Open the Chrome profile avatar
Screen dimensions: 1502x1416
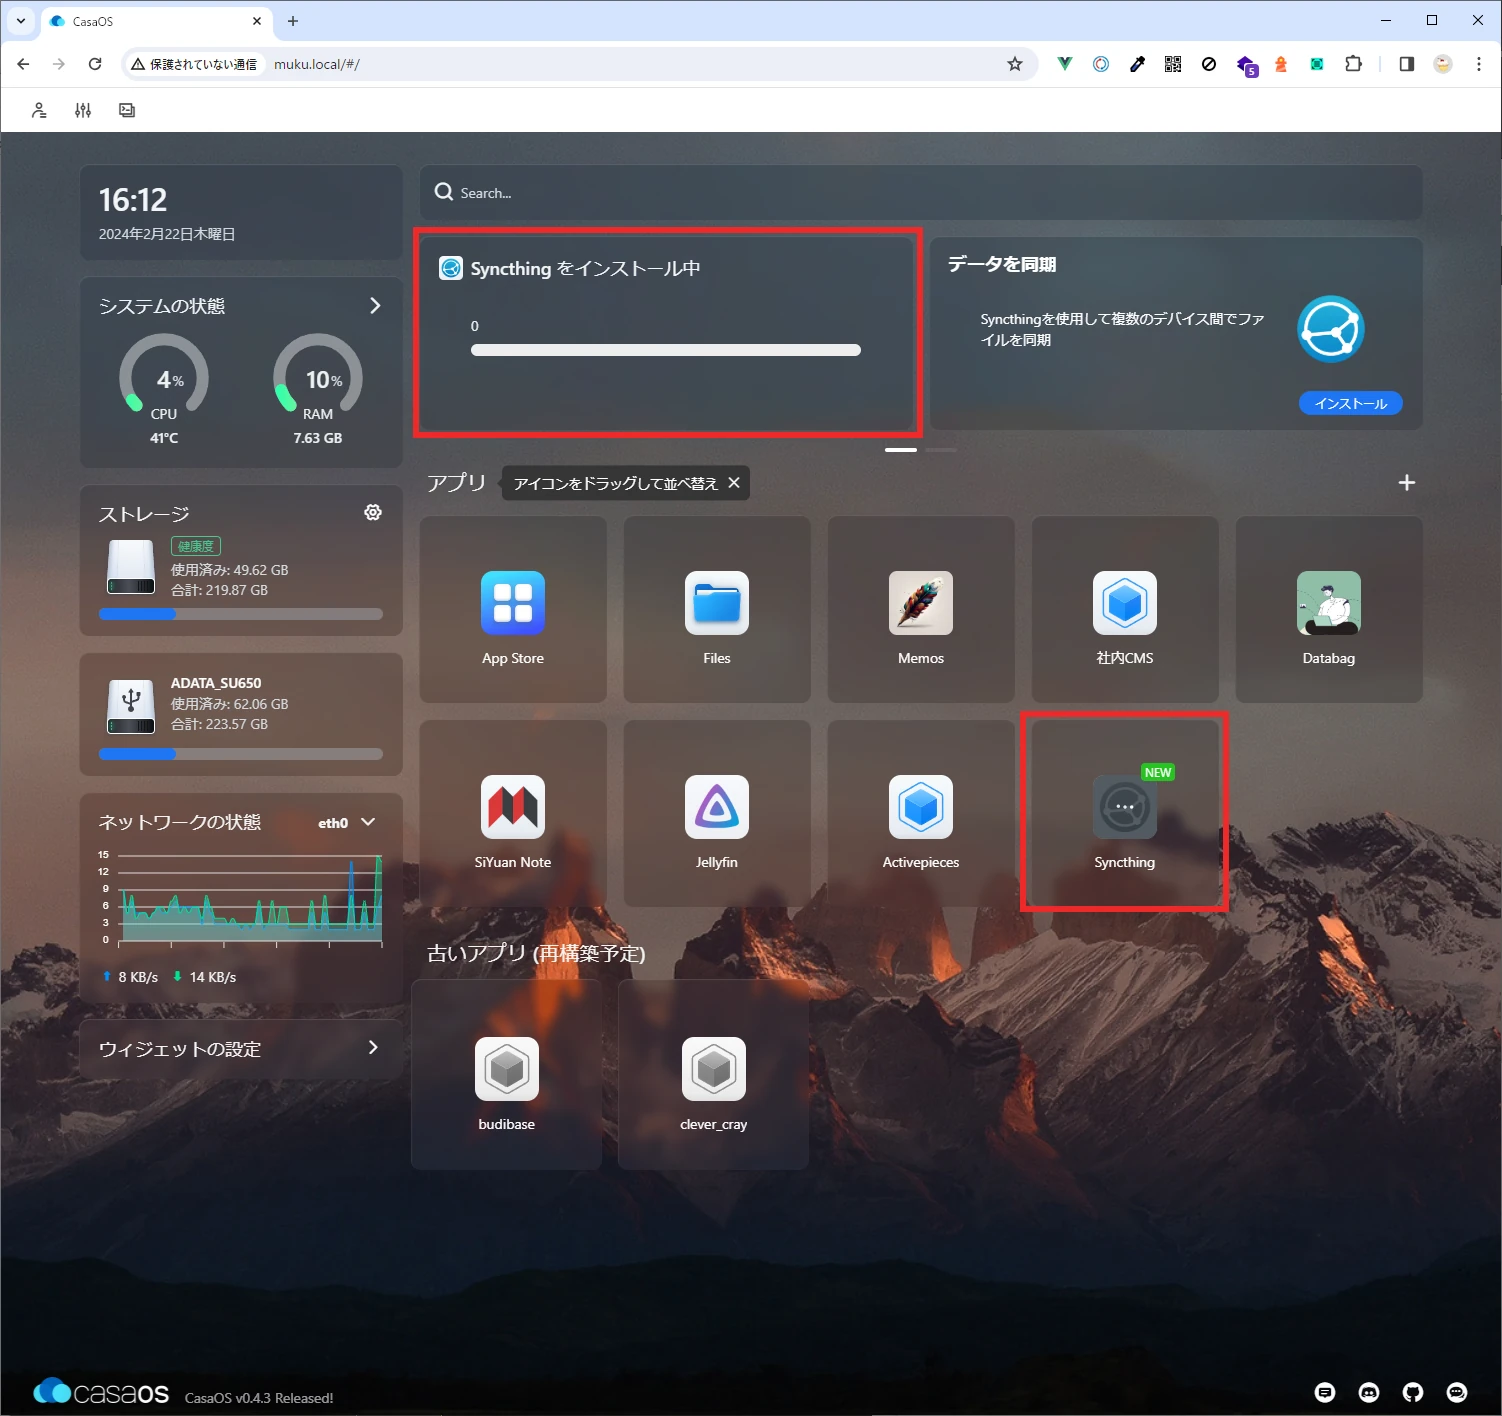coord(1442,64)
